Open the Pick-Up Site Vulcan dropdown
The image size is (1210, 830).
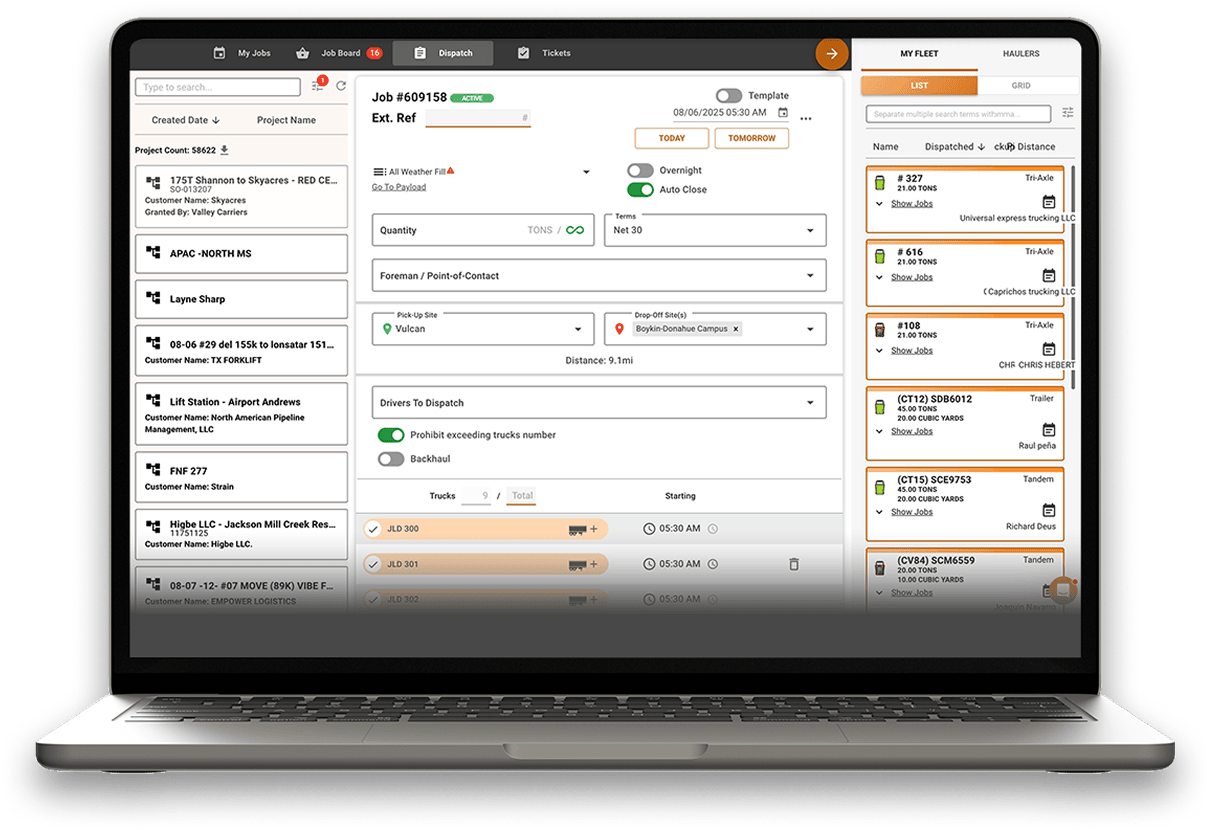click(x=483, y=329)
